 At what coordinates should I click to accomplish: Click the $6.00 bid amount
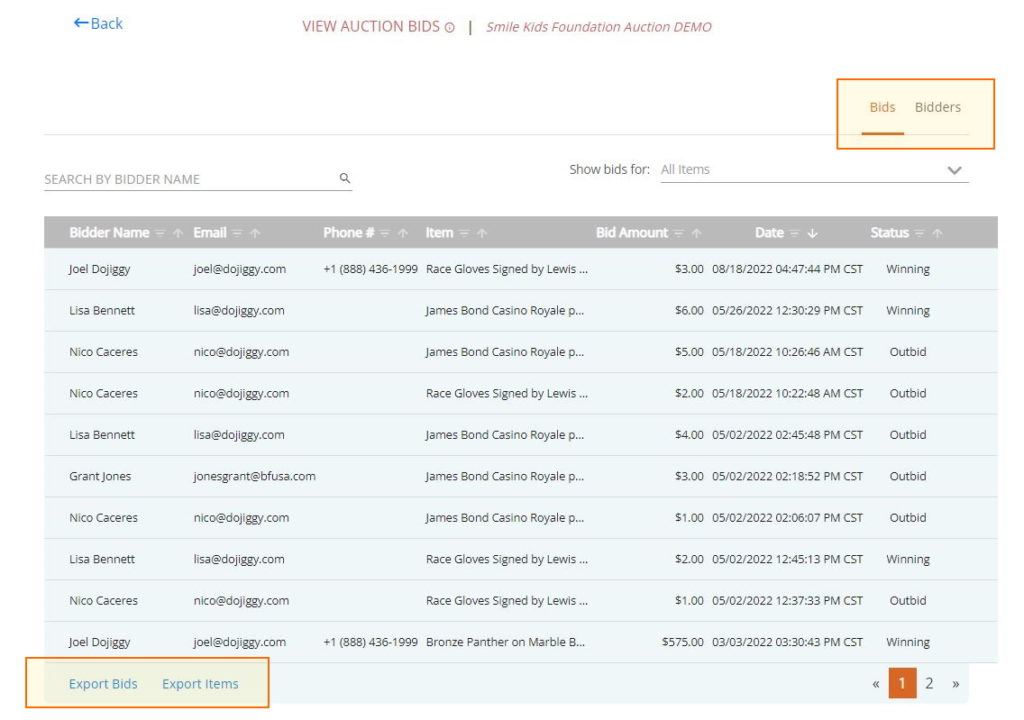[x=689, y=310]
